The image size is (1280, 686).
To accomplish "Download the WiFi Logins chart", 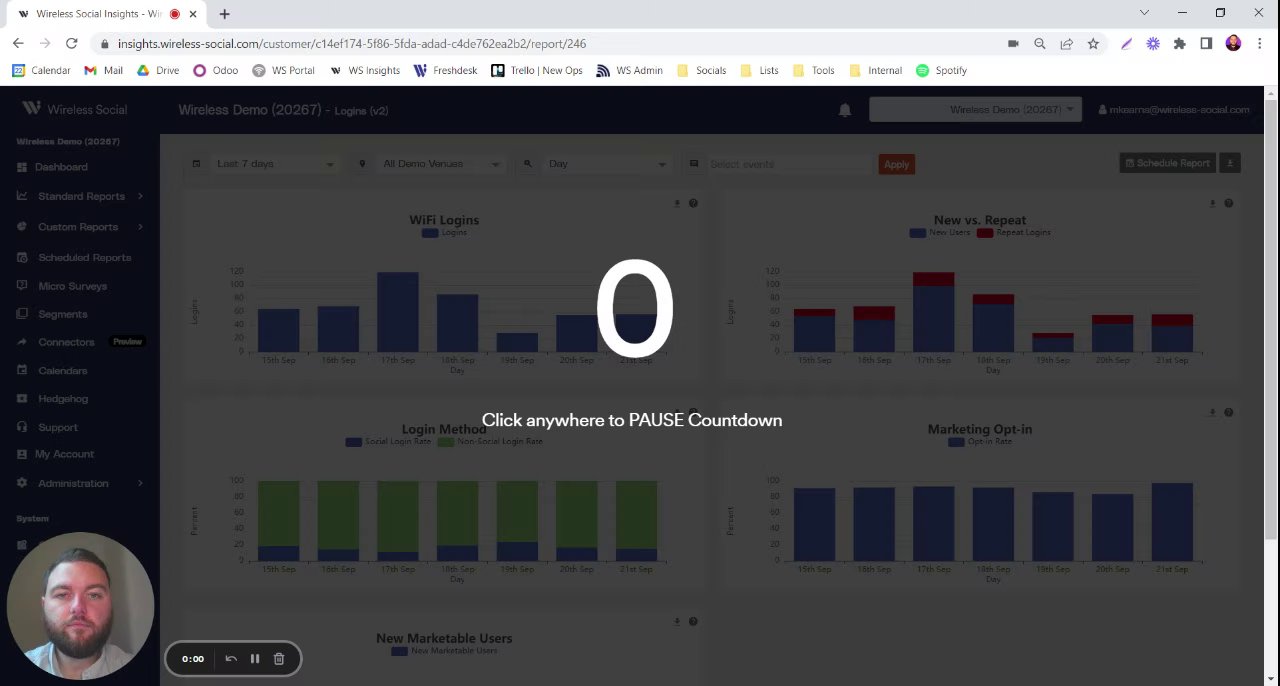I will click(677, 203).
